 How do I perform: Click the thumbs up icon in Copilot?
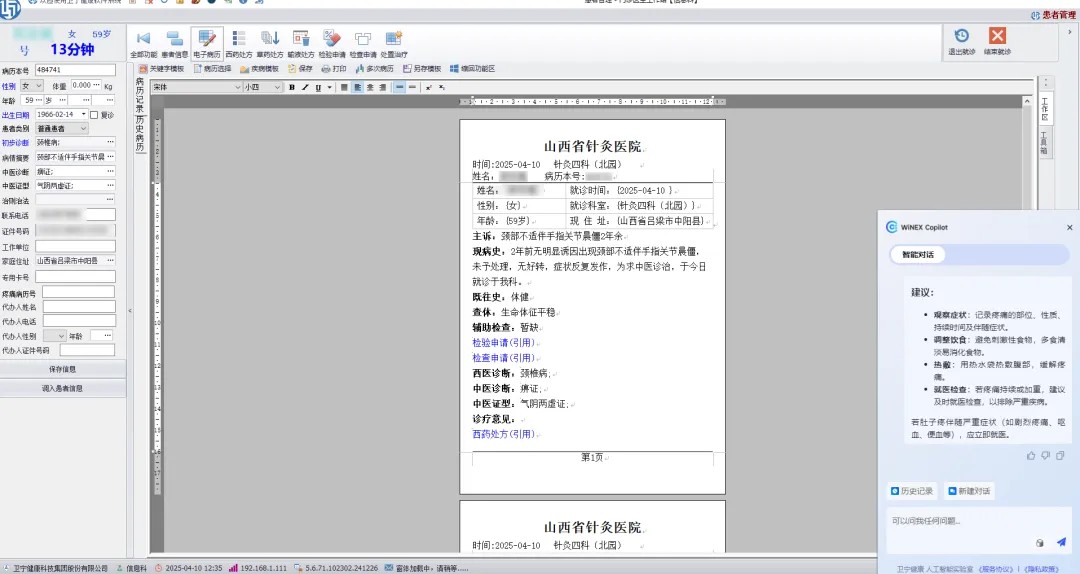tap(1031, 455)
